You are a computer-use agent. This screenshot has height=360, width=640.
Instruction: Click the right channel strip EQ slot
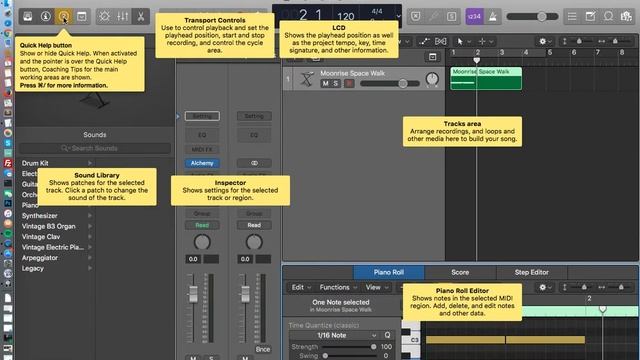pyautogui.click(x=254, y=135)
